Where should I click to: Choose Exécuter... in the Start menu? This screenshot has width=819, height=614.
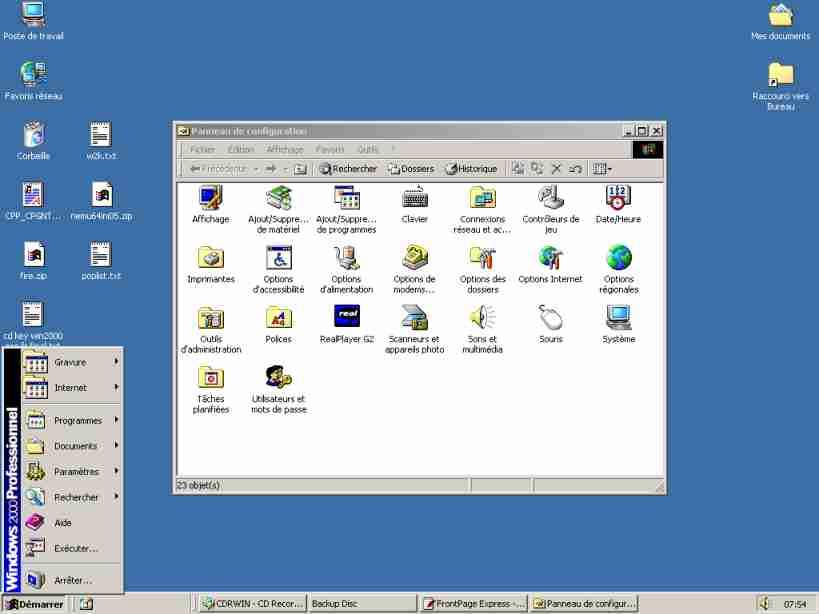[72, 548]
